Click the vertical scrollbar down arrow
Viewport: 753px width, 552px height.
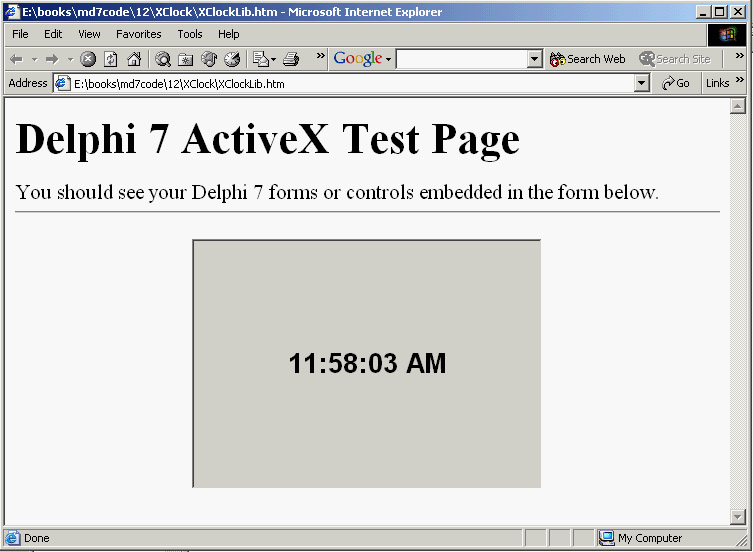click(738, 516)
